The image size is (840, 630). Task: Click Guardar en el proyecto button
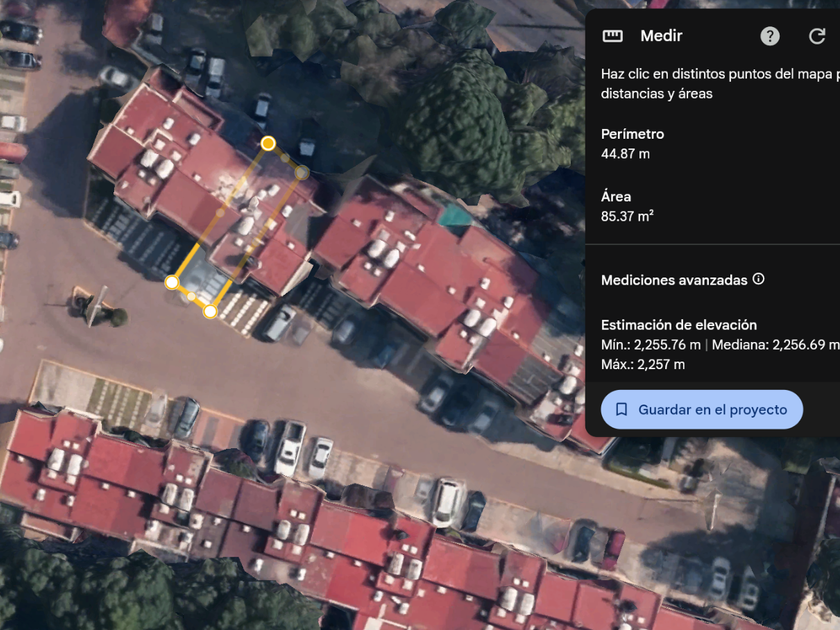point(702,409)
